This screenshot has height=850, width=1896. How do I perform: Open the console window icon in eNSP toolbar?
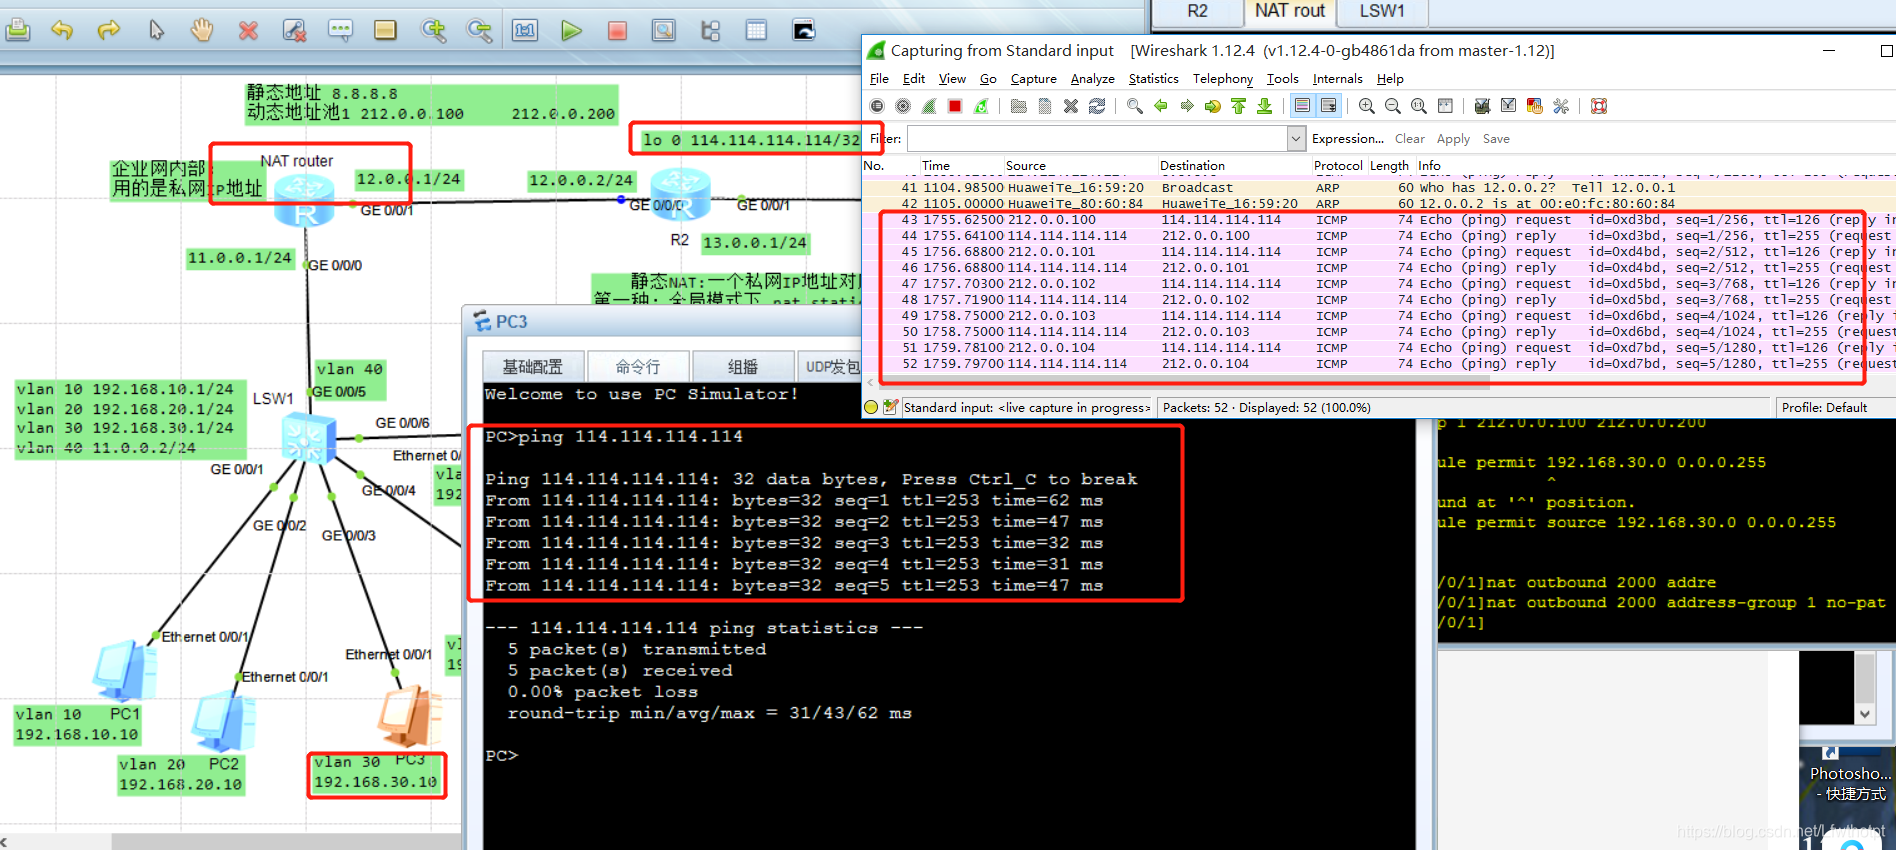(x=804, y=30)
